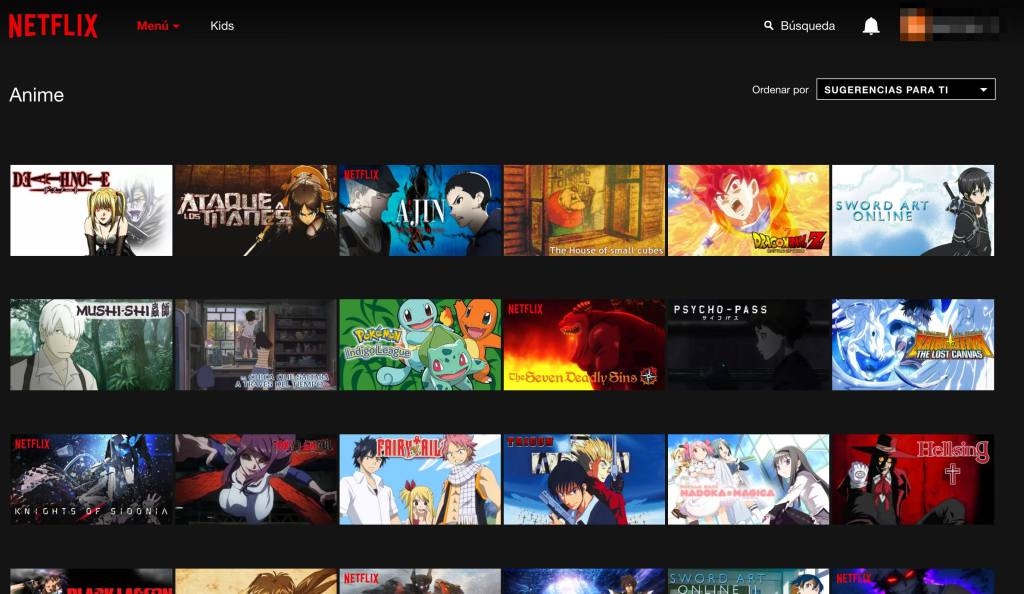The height and width of the screenshot is (594, 1024).
Task: Expand the Menú dropdown
Action: 158,26
